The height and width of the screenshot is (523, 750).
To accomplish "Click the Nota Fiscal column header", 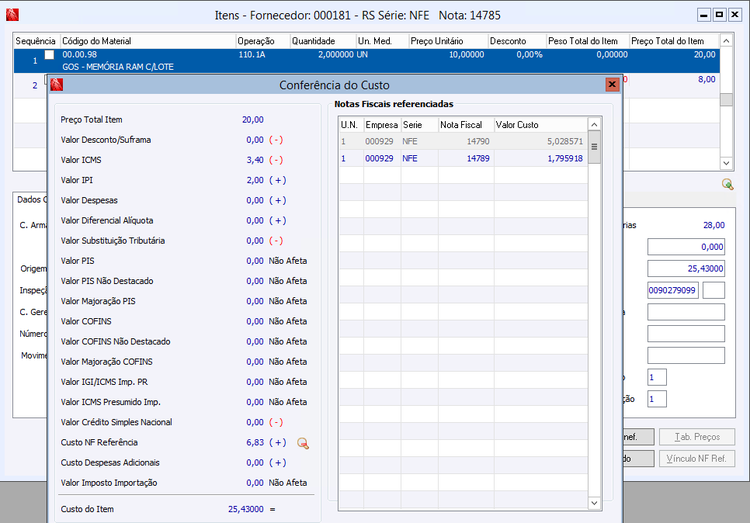I will pyautogui.click(x=466, y=125).
